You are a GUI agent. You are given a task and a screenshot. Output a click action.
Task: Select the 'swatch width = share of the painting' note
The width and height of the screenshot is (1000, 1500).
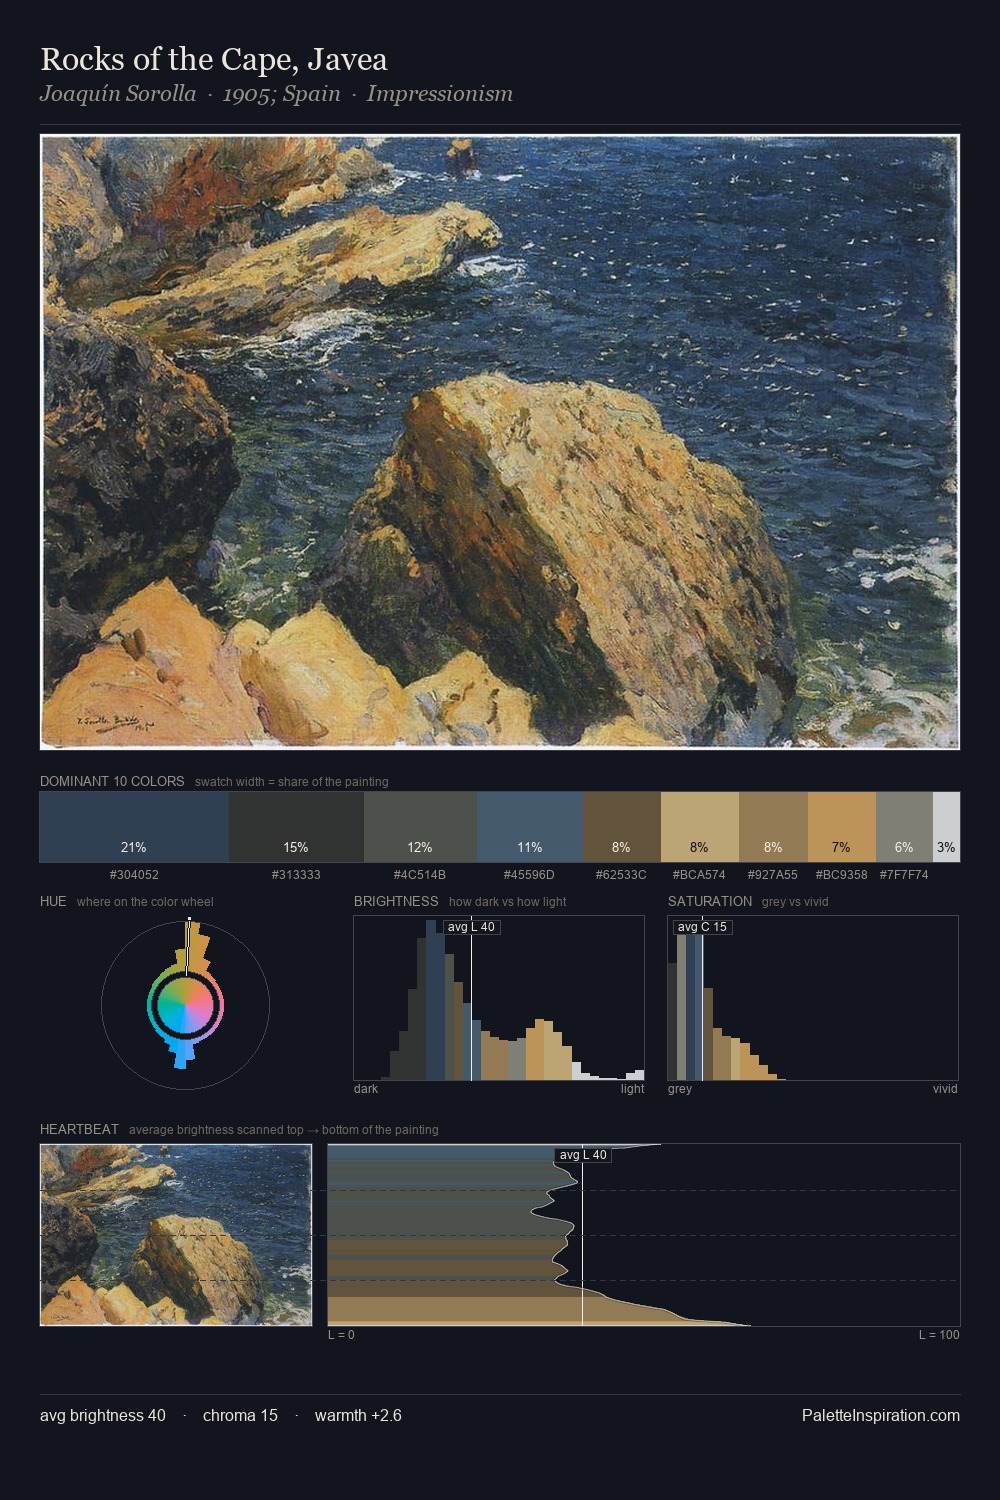pyautogui.click(x=292, y=782)
